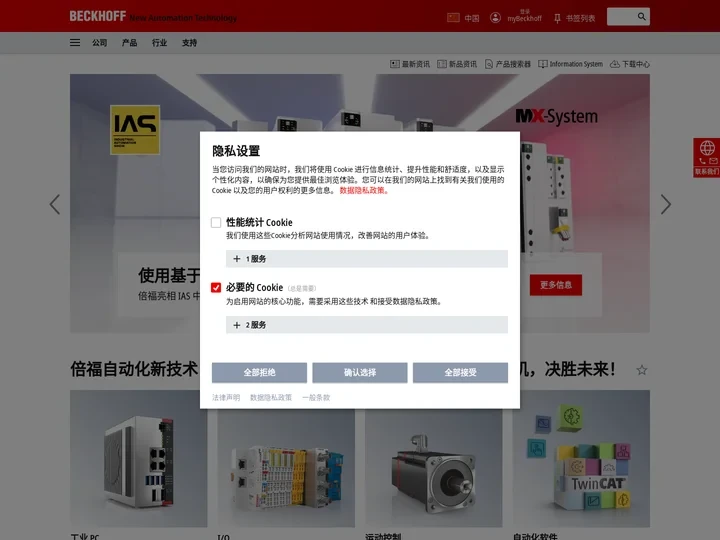Show next carousel slide arrow

click(x=666, y=204)
